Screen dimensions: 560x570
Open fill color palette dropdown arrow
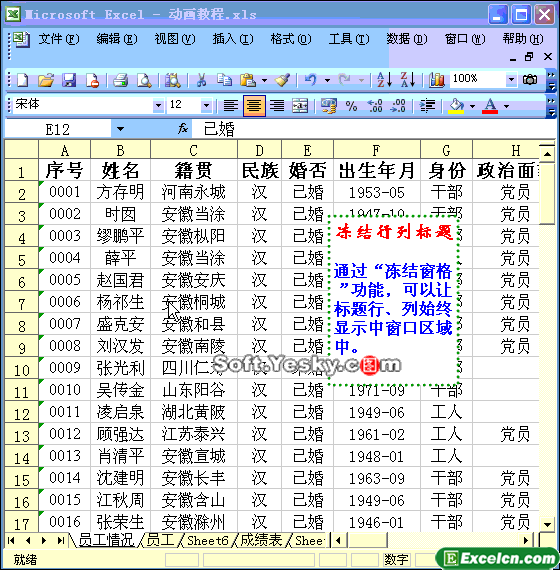(x=472, y=107)
